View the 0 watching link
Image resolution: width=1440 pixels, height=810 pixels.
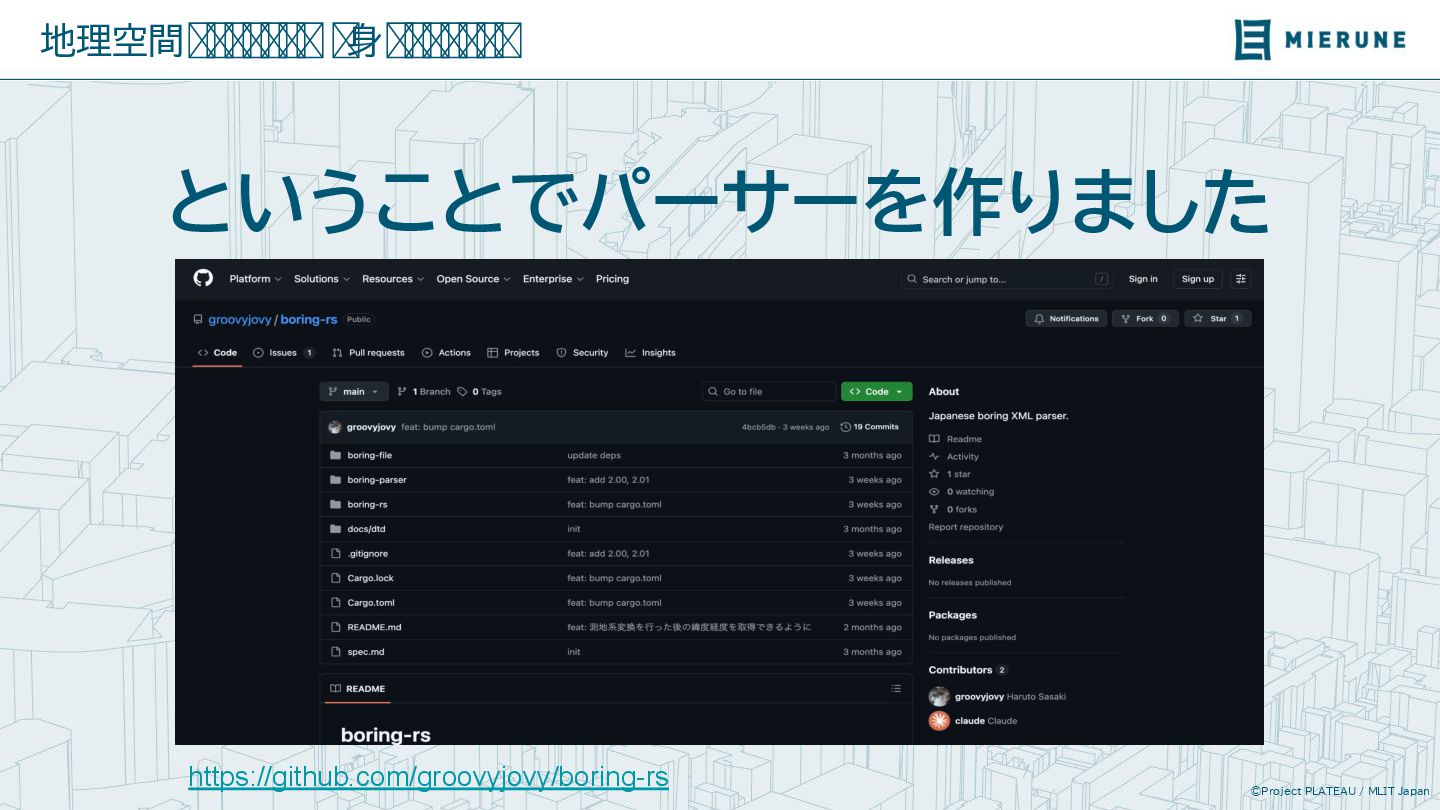coord(962,492)
